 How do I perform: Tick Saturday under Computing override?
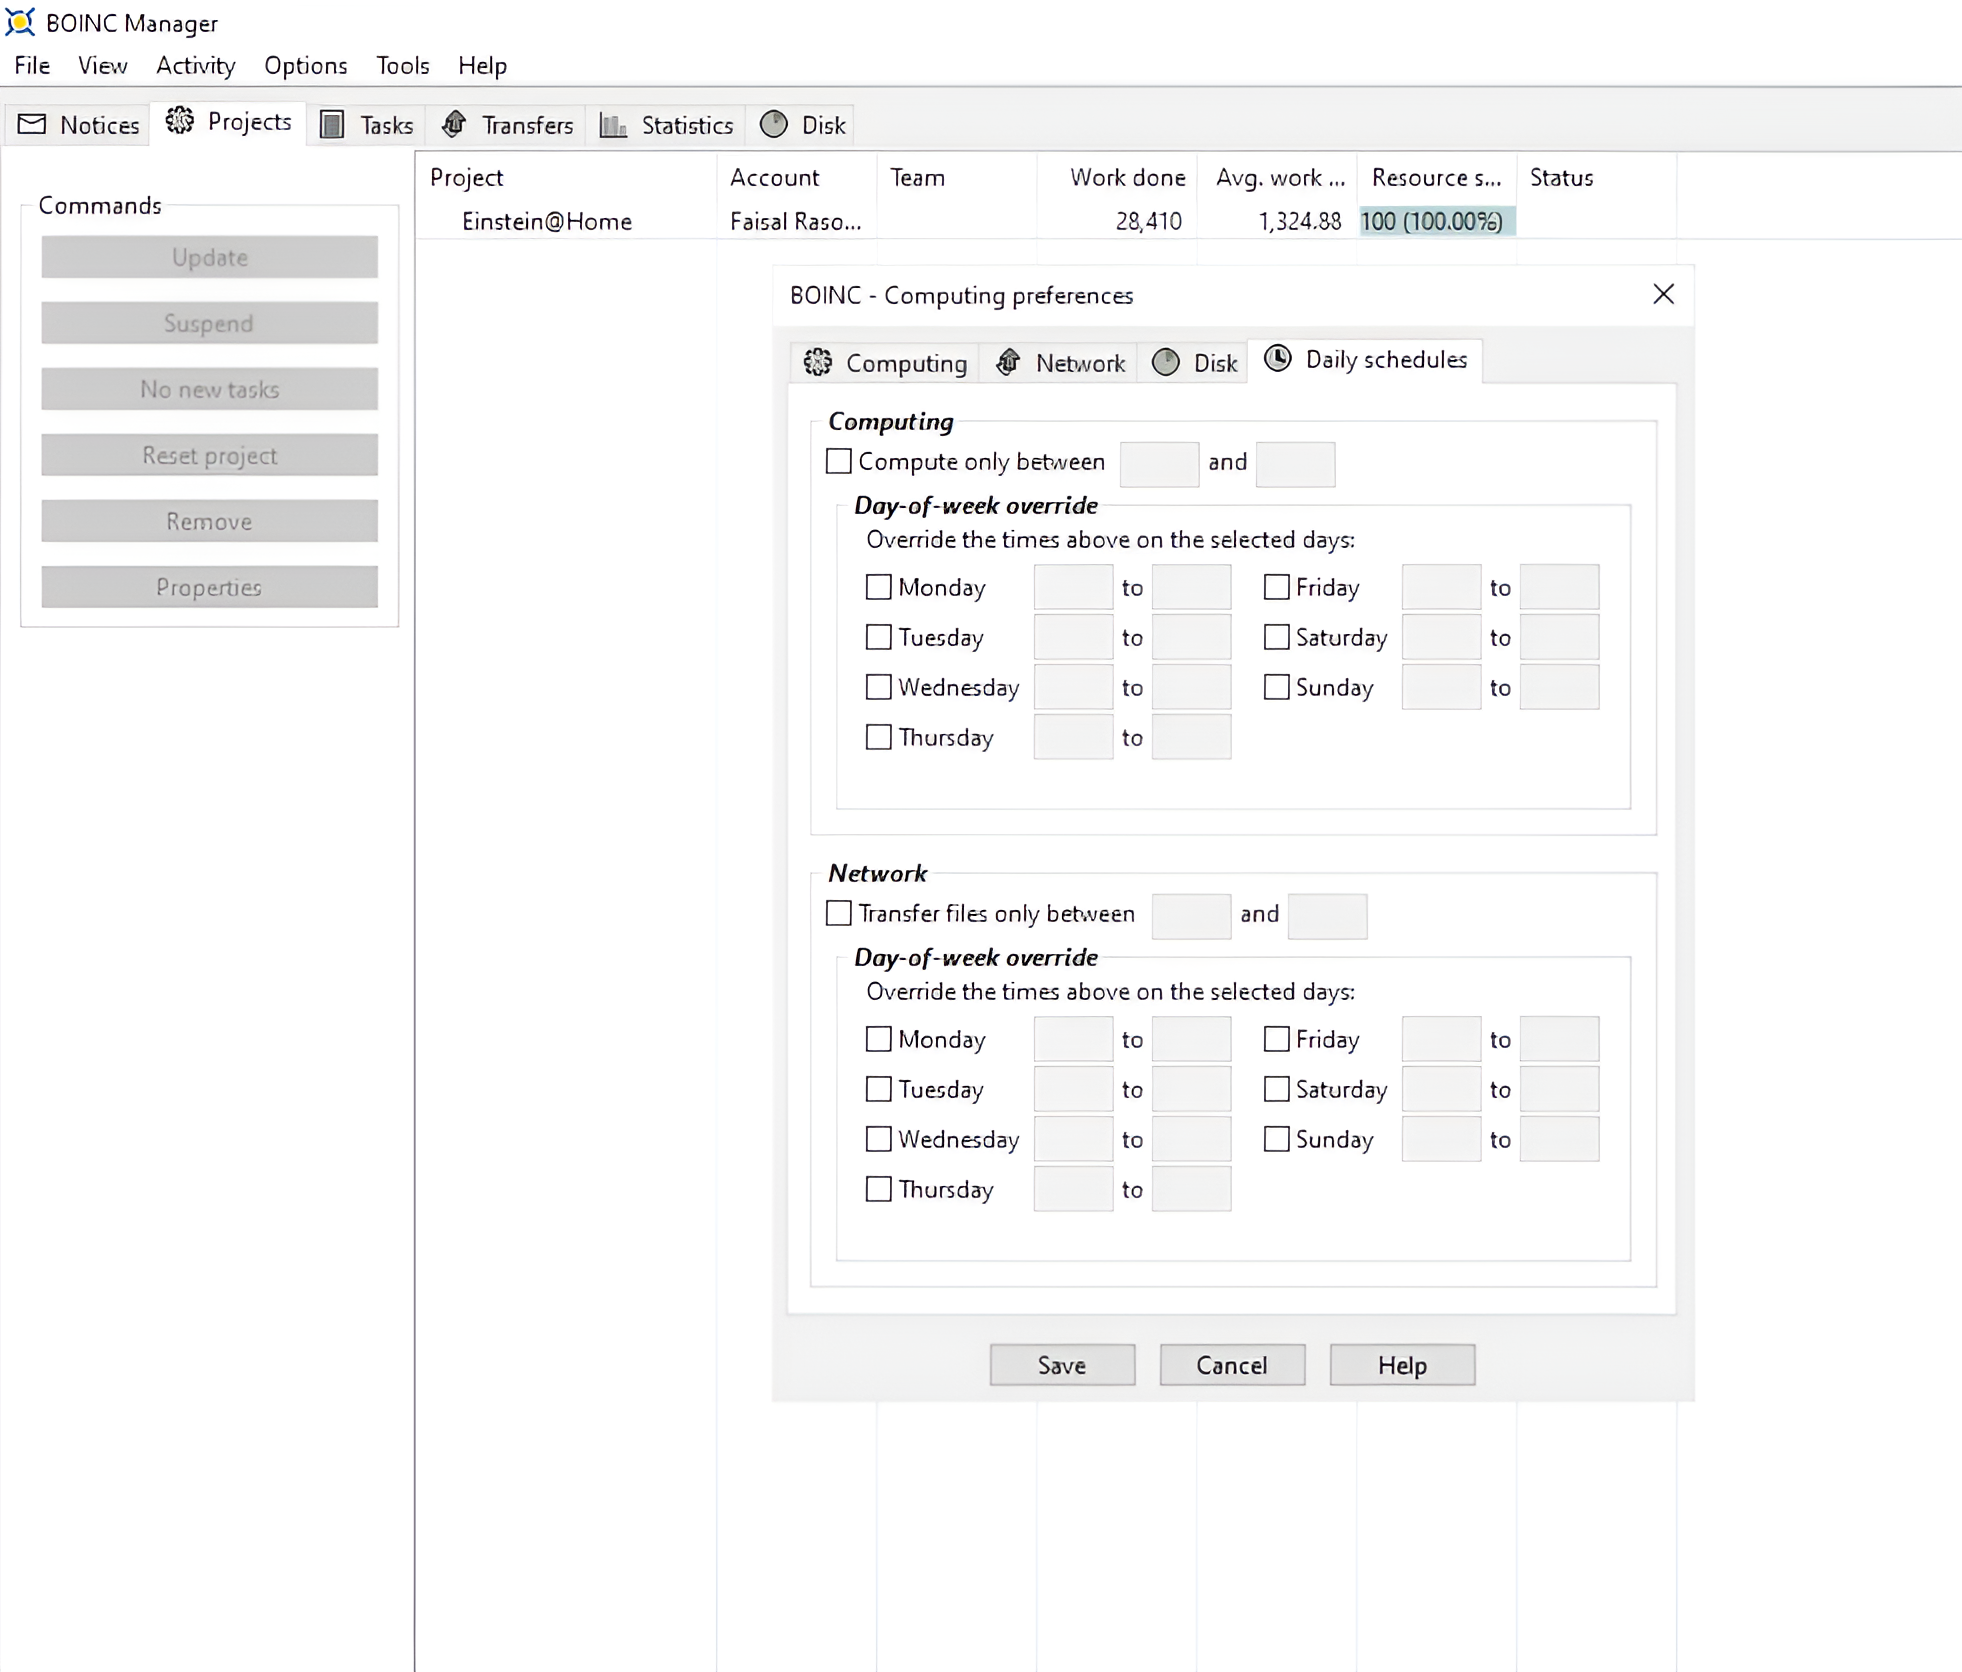click(x=1276, y=637)
